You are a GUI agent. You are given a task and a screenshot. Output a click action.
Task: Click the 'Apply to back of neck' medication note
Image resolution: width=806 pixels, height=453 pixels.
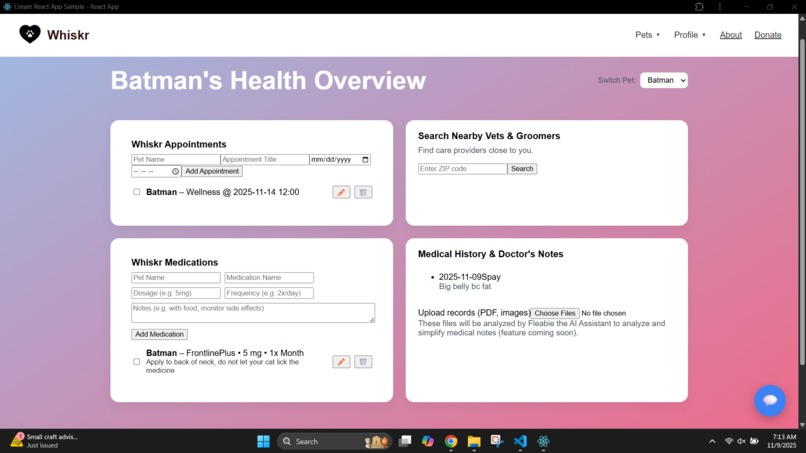[x=222, y=366]
